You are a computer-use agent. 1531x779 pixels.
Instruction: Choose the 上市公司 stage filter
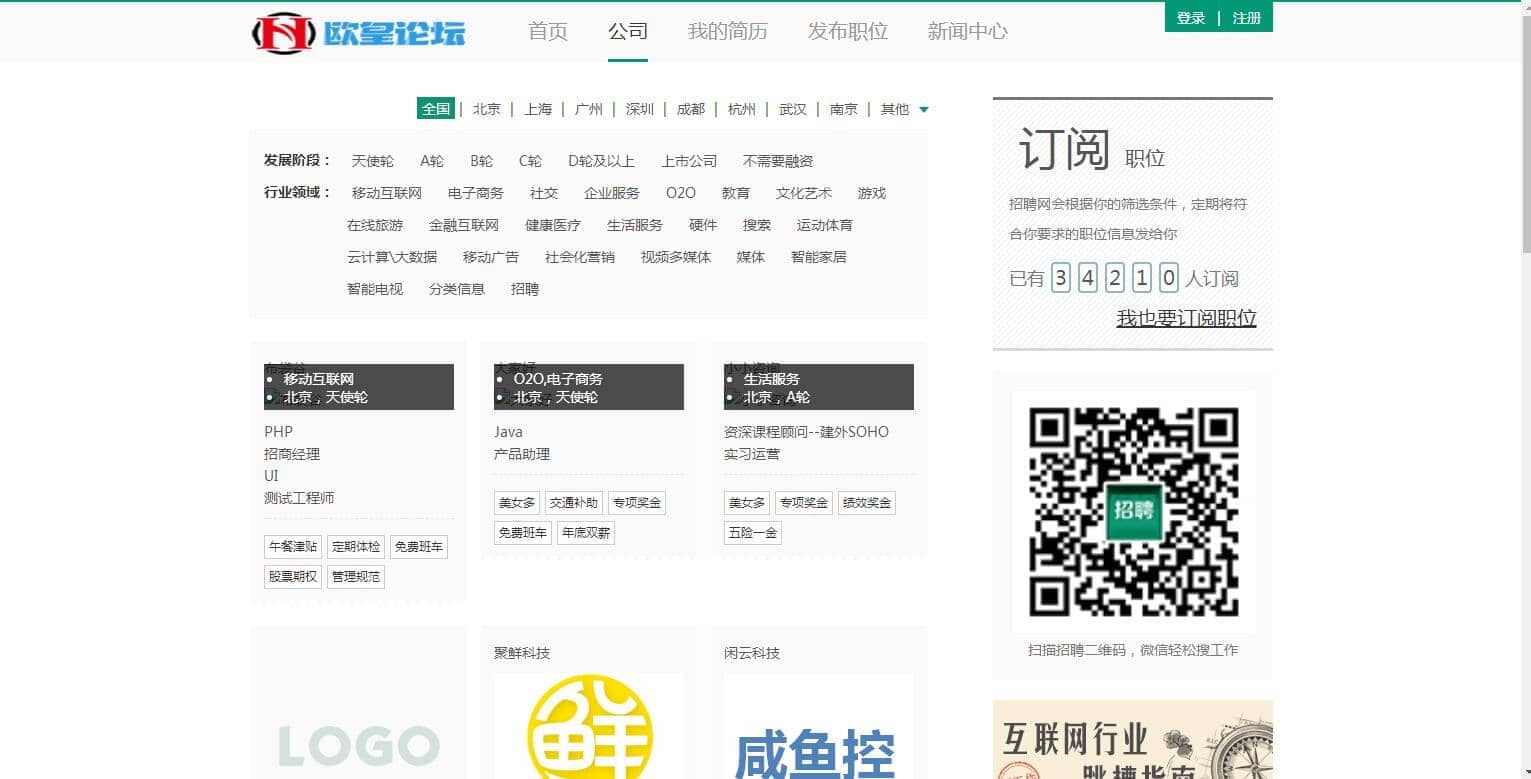point(688,161)
